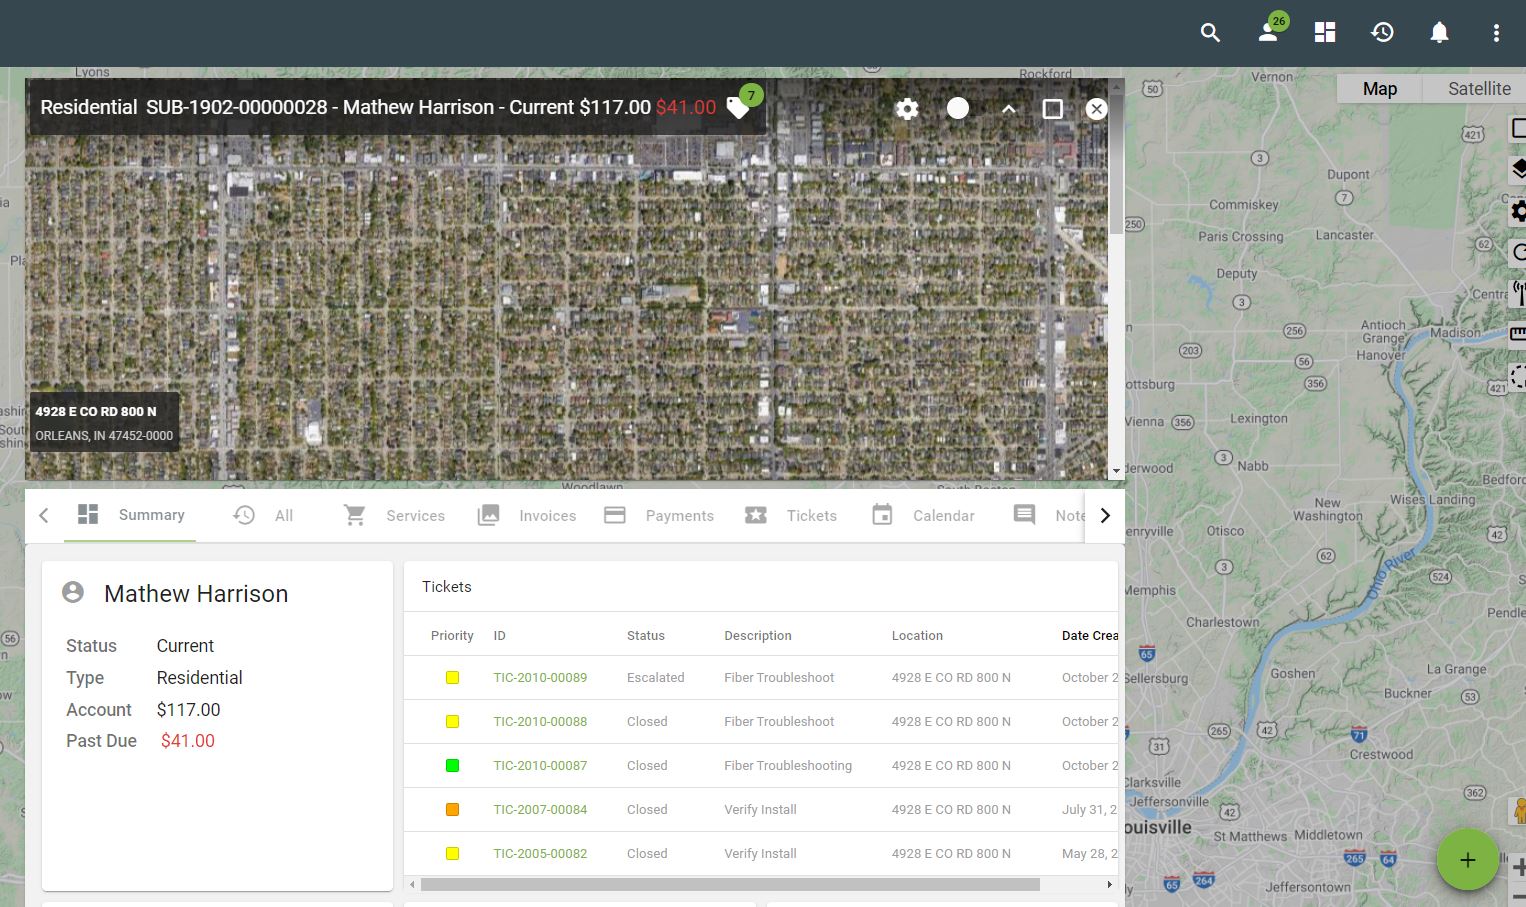Sort tickets by Priority column
Image resolution: width=1526 pixels, height=907 pixels.
(x=452, y=636)
